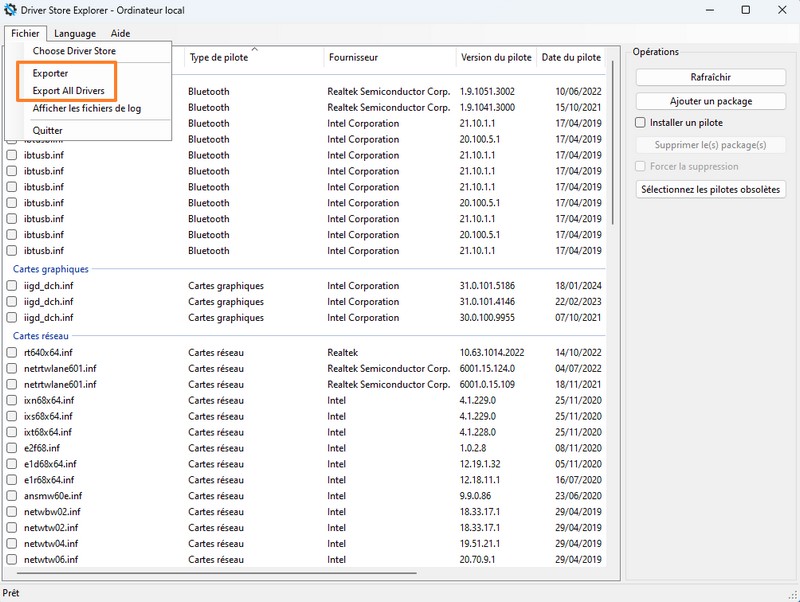Click the Driver Store Explorer title bar icon
This screenshot has height=602, width=800.
(11, 10)
